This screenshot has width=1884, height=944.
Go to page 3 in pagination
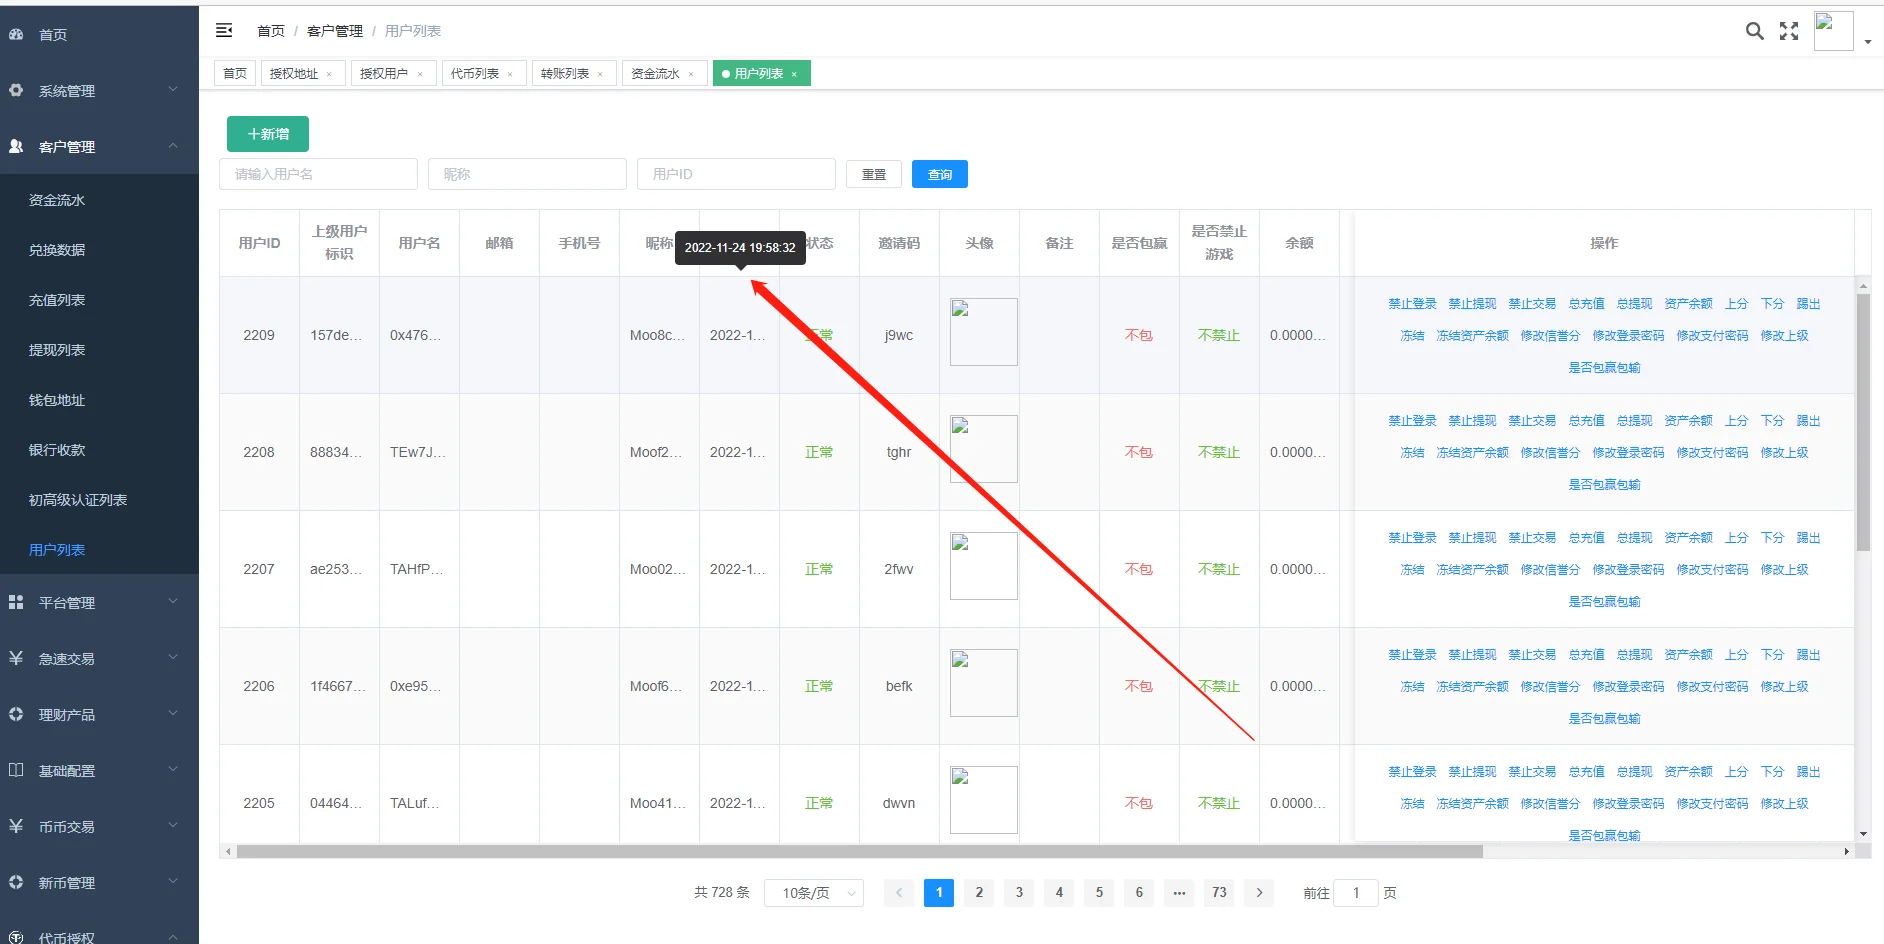point(1019,893)
